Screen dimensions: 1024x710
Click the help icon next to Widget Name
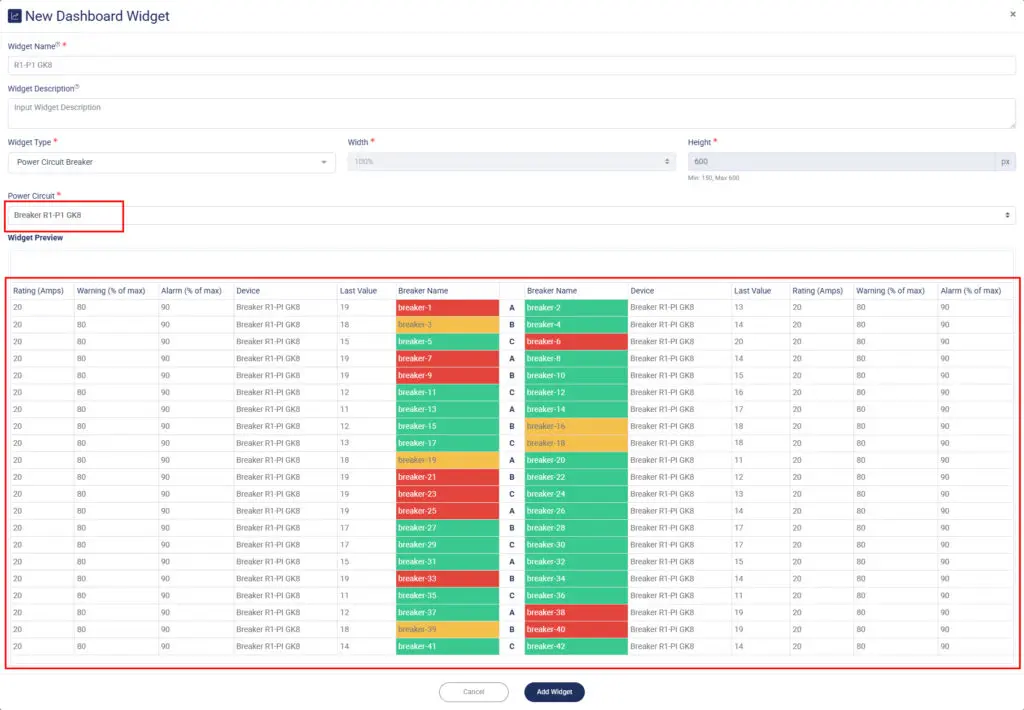[58, 45]
